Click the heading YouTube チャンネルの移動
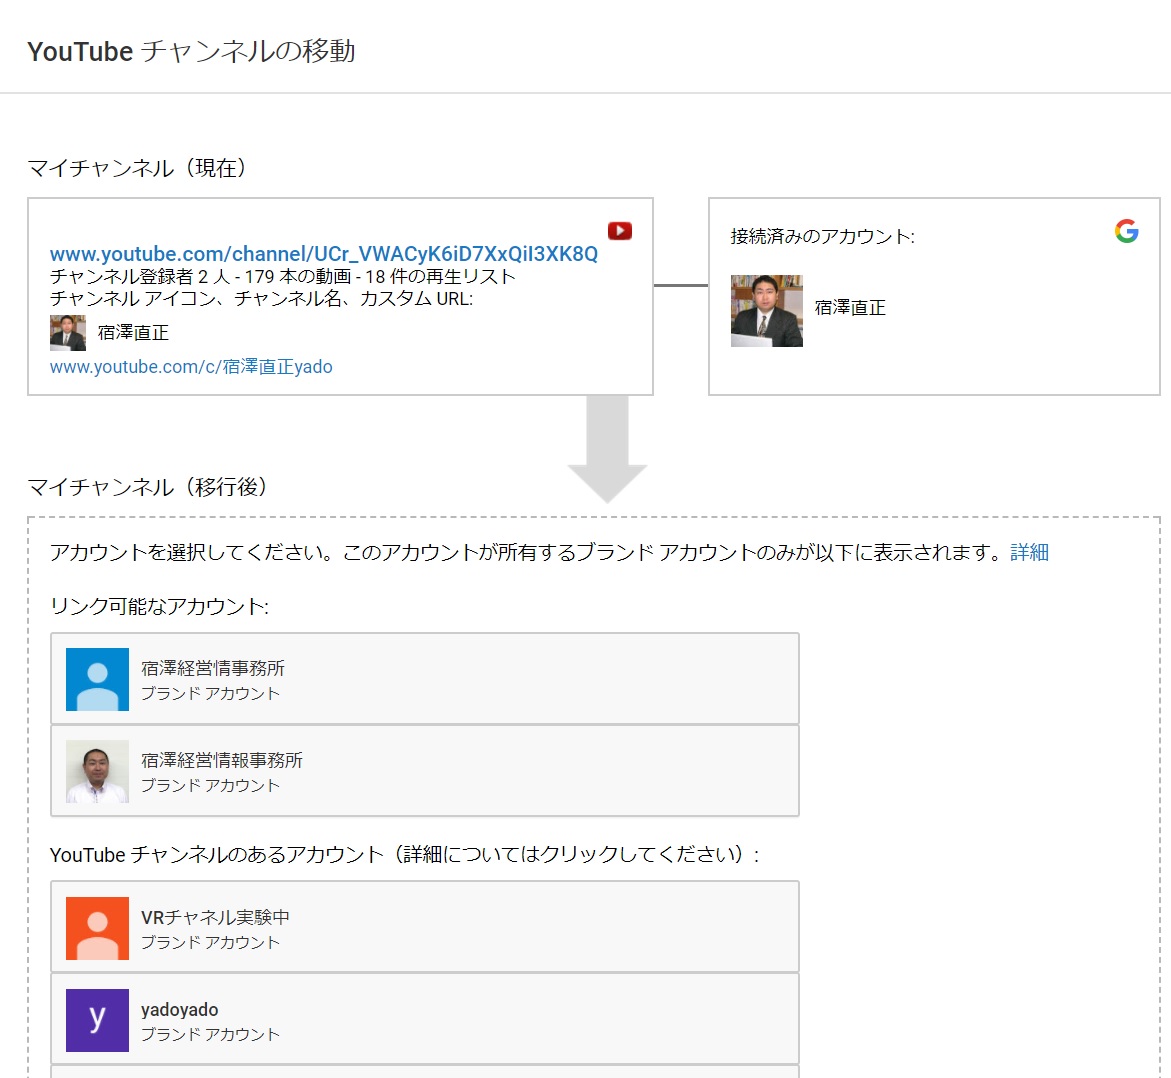 point(191,52)
